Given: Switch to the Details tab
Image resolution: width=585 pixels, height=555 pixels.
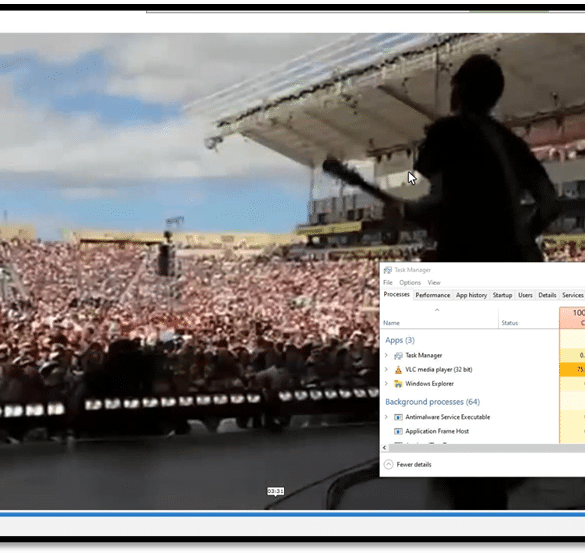Looking at the screenshot, I should (x=547, y=295).
